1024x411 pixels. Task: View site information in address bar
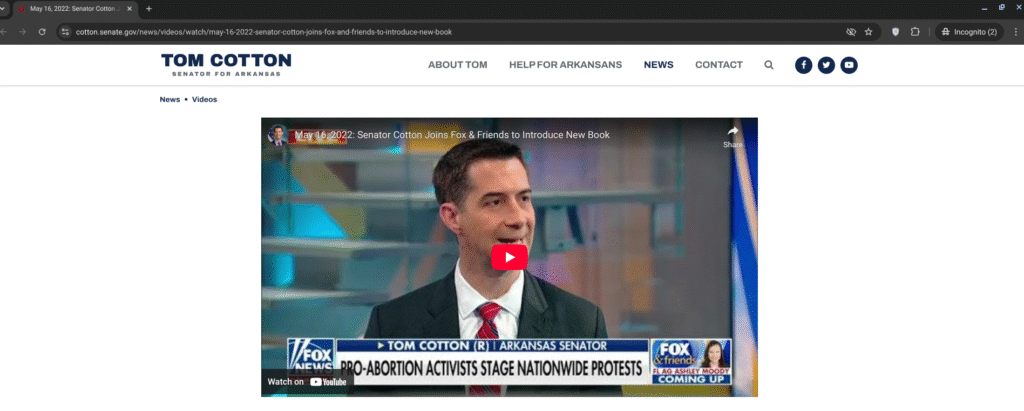pyautogui.click(x=65, y=32)
